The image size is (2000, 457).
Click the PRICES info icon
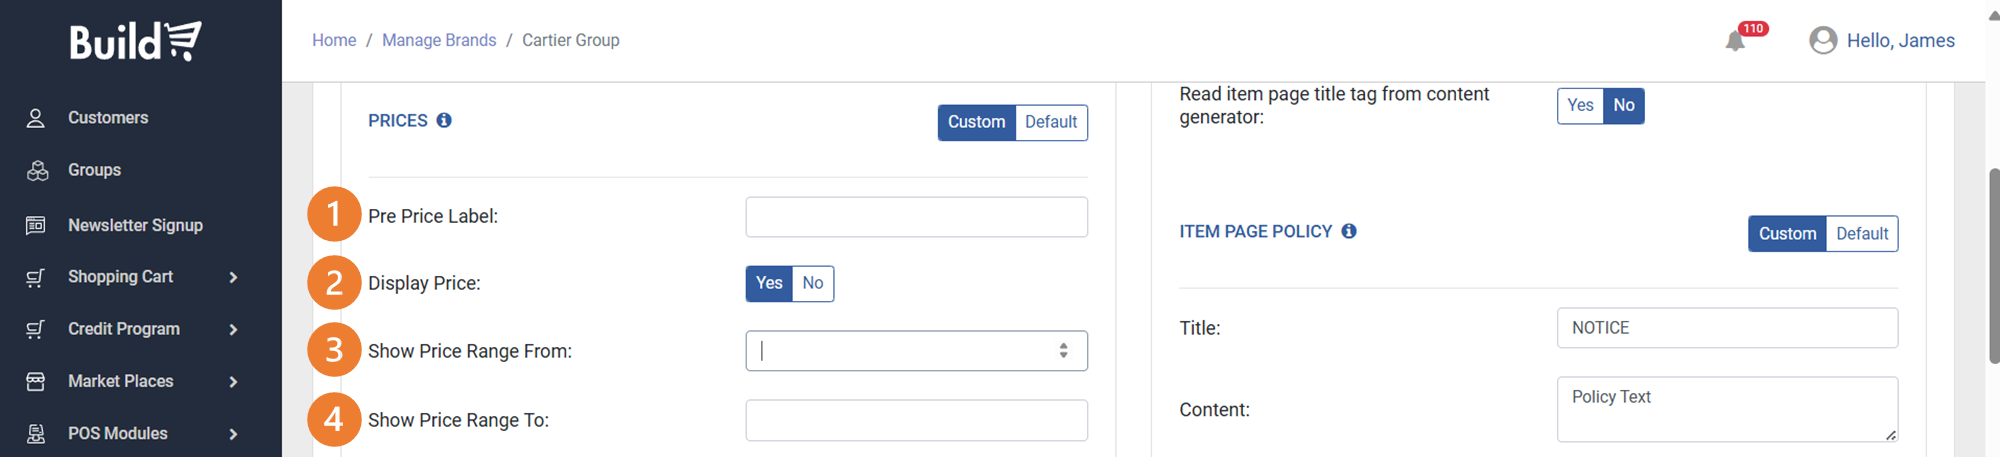444,120
